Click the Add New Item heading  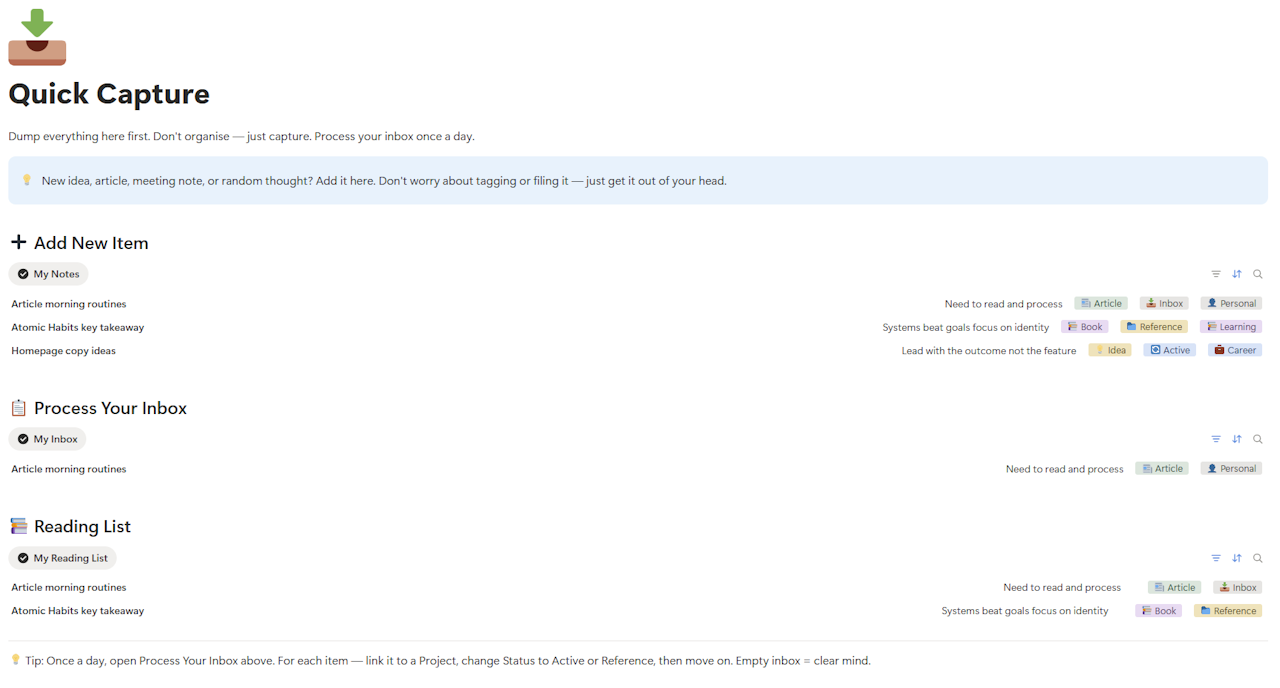[91, 243]
